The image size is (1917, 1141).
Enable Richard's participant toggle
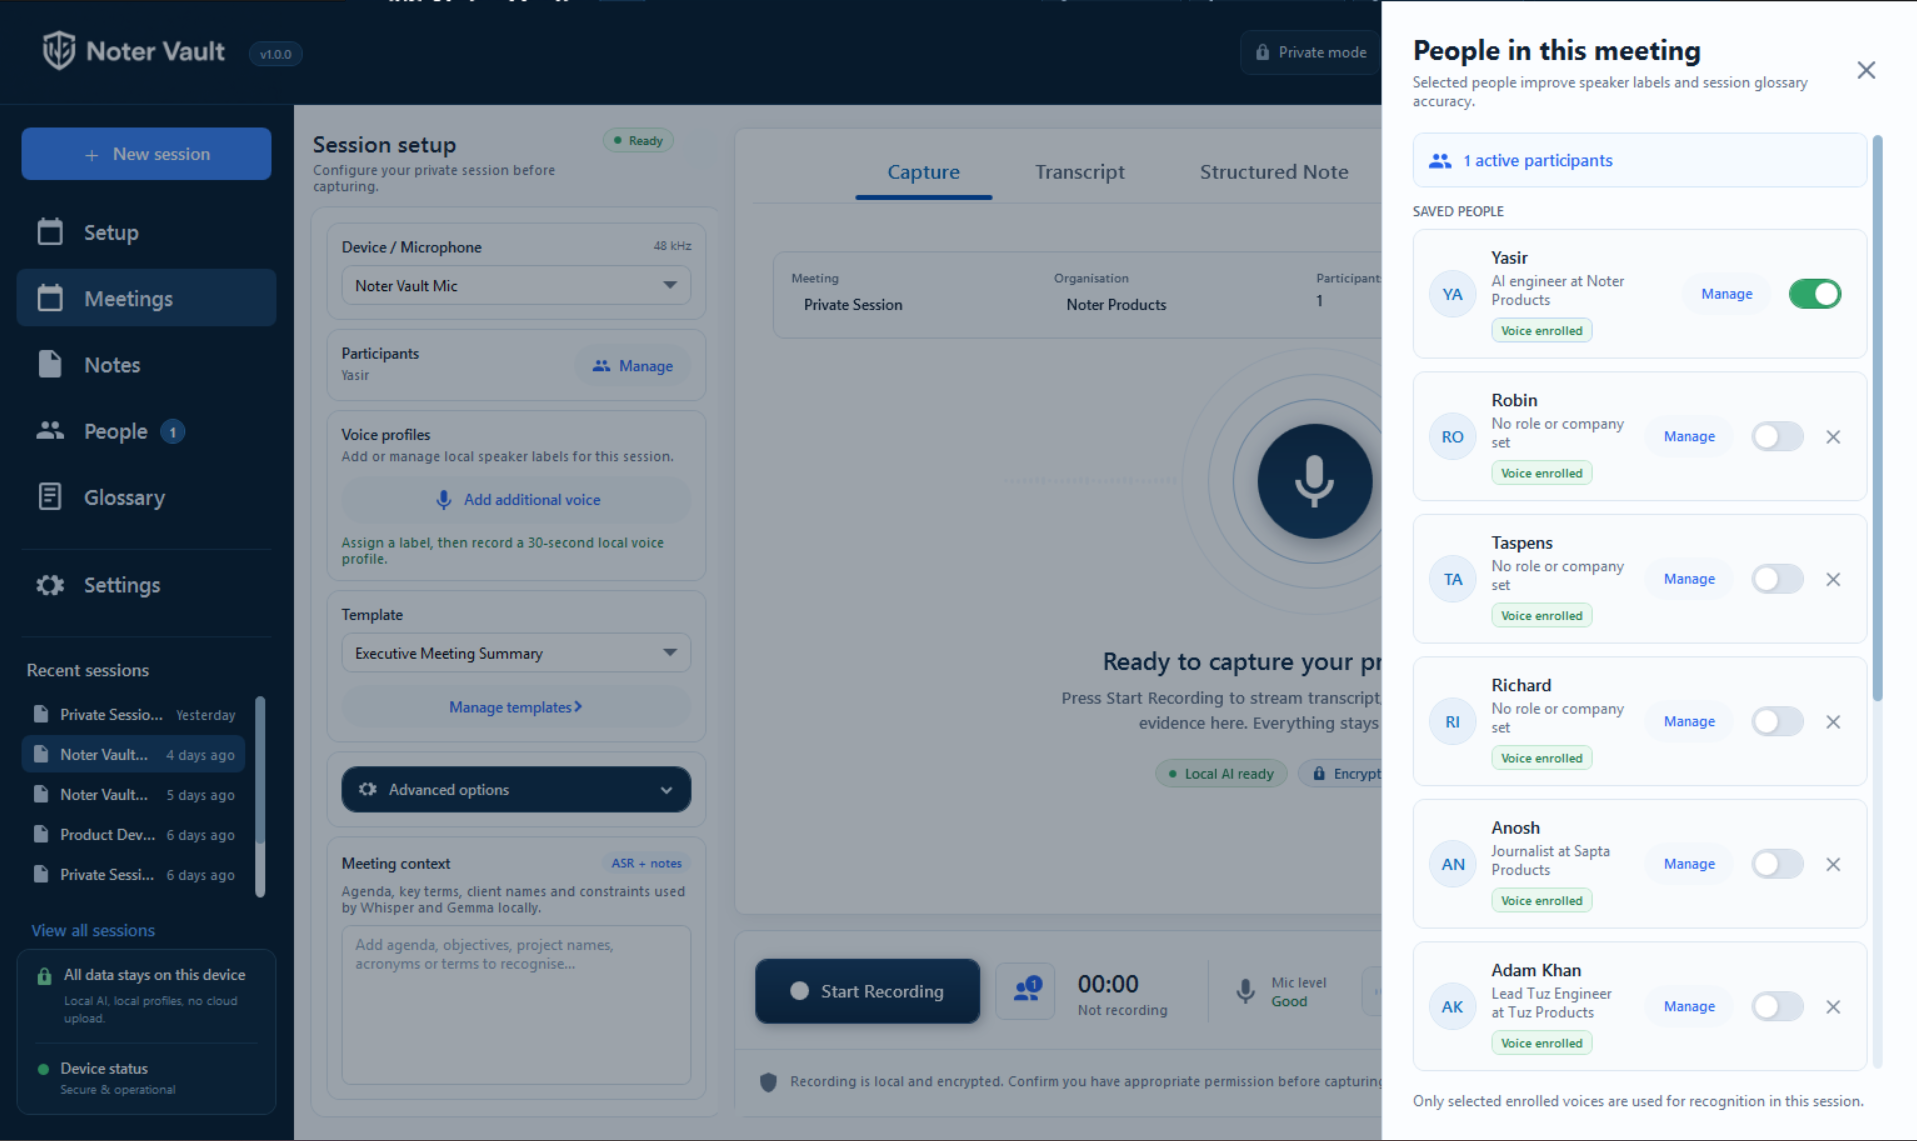point(1777,722)
